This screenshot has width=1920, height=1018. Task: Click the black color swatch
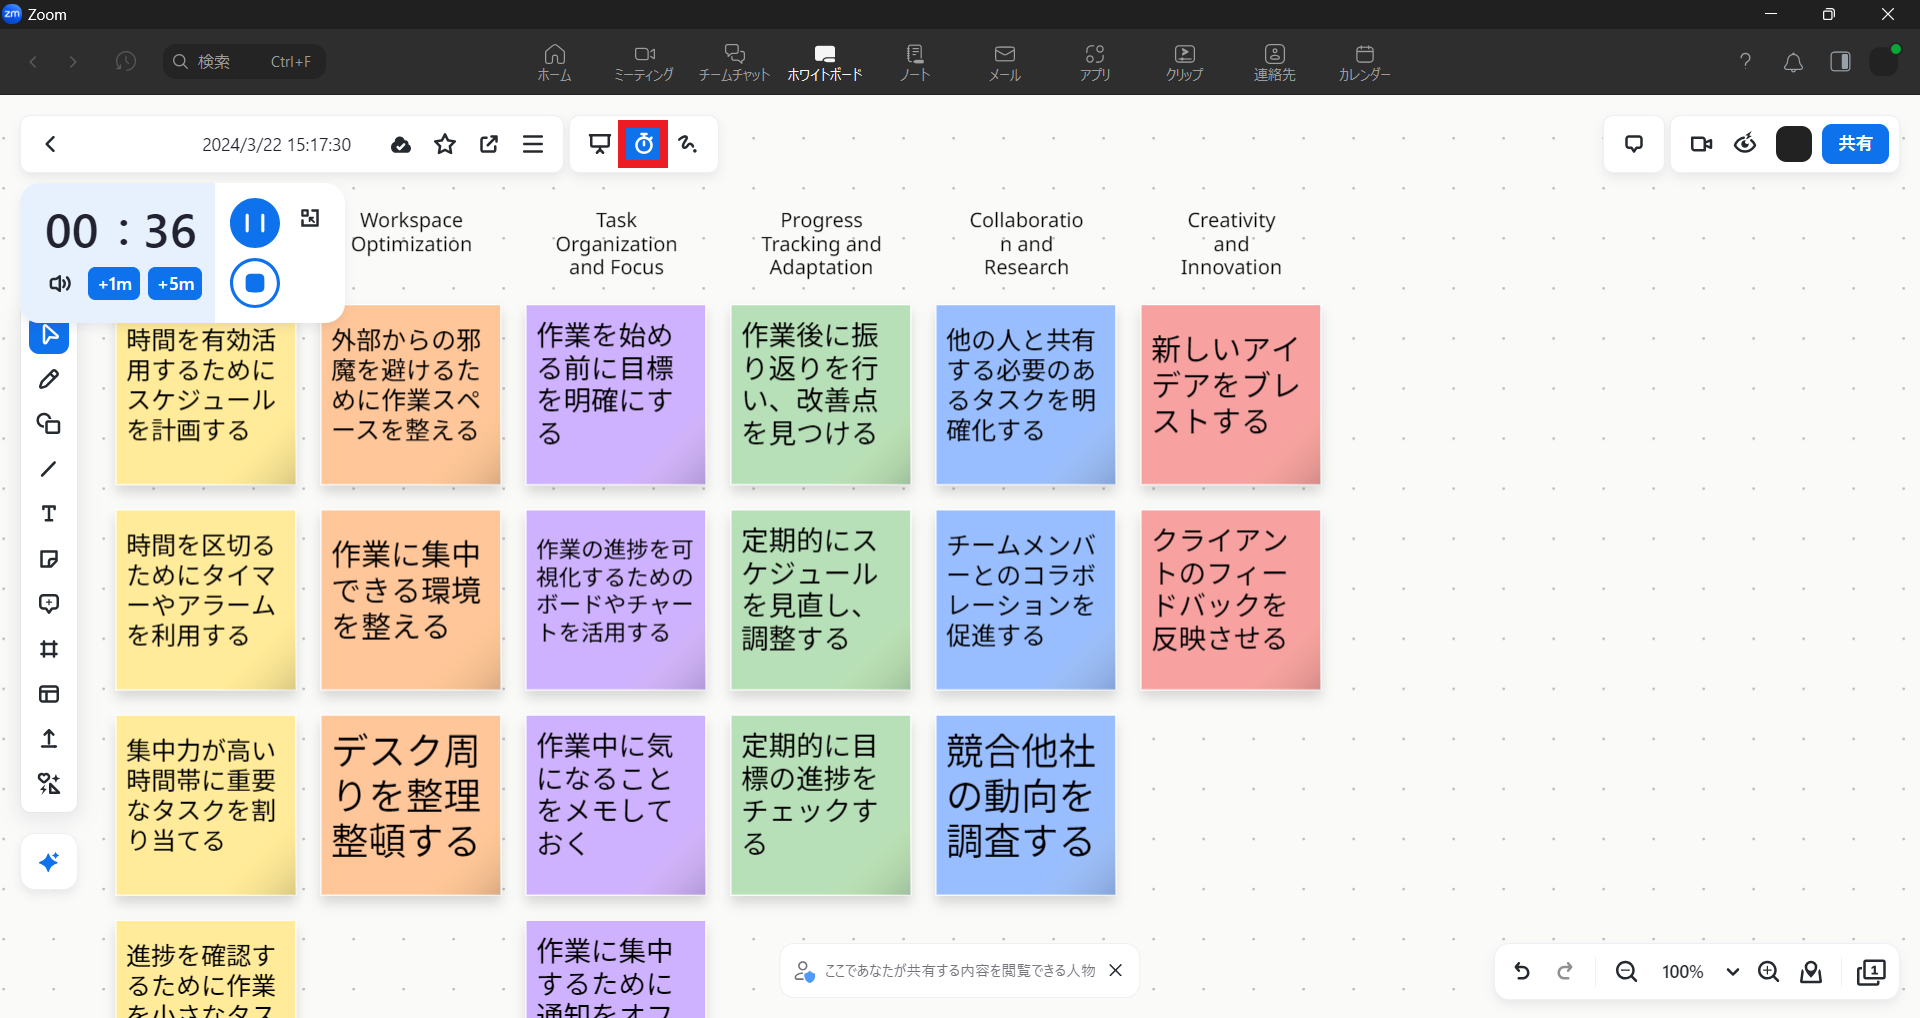1793,144
